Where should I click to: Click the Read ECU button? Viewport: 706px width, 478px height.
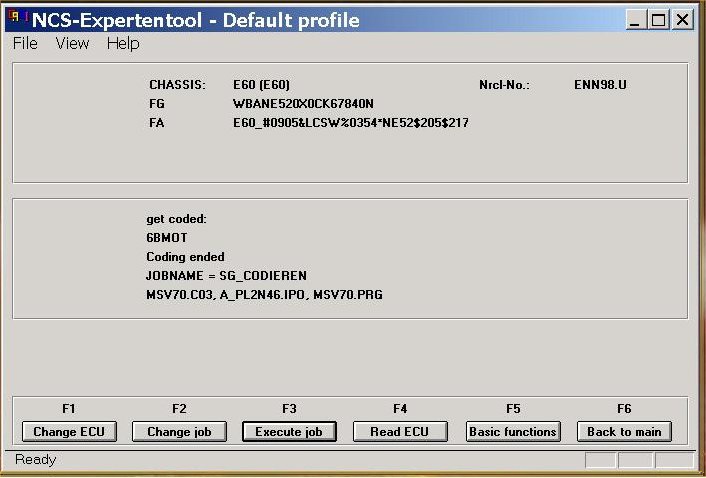(x=400, y=432)
